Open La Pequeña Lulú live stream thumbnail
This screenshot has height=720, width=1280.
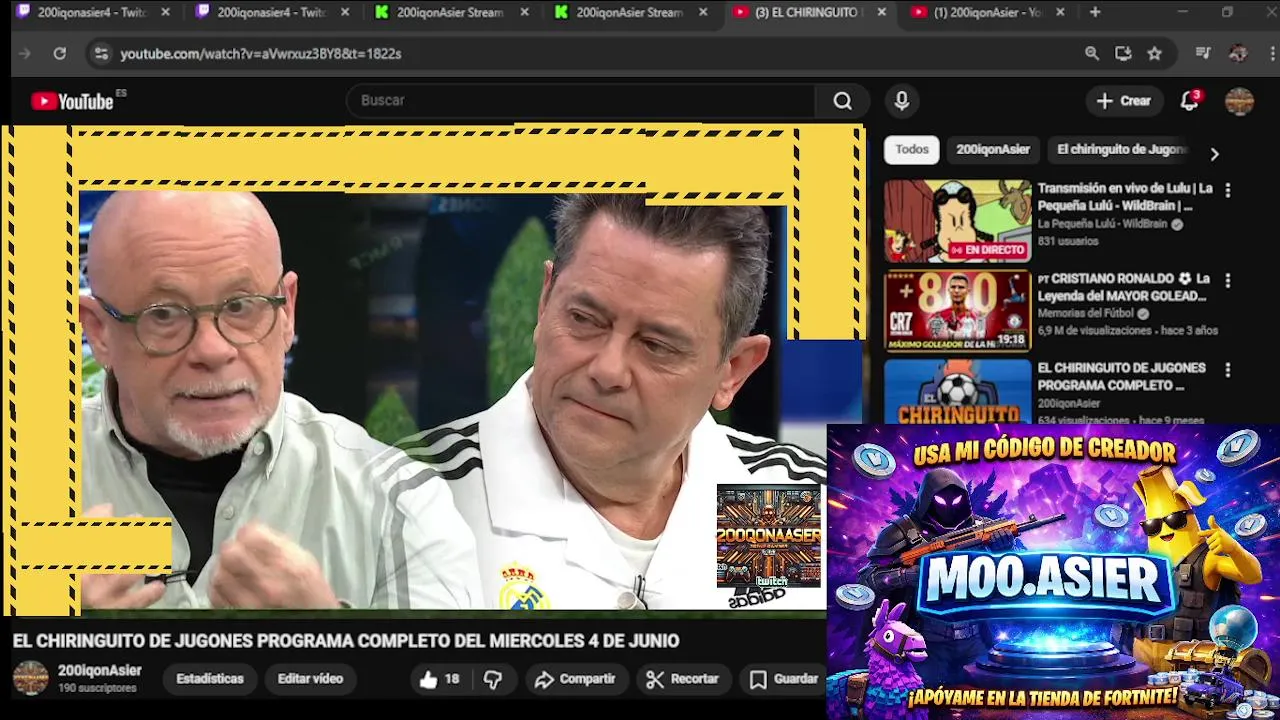pyautogui.click(x=957, y=221)
